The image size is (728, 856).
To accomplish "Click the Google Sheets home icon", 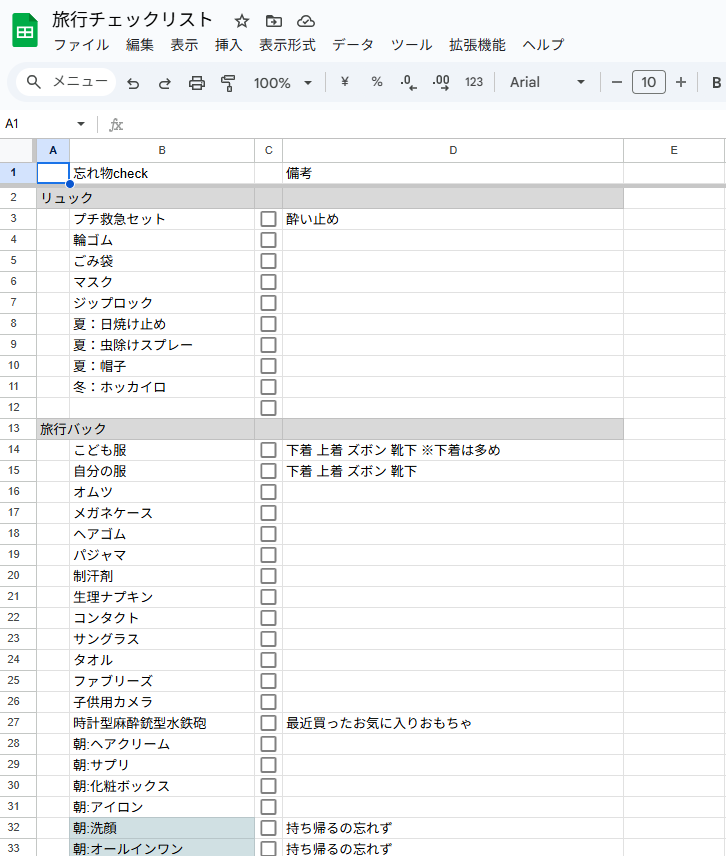I will (x=25, y=31).
